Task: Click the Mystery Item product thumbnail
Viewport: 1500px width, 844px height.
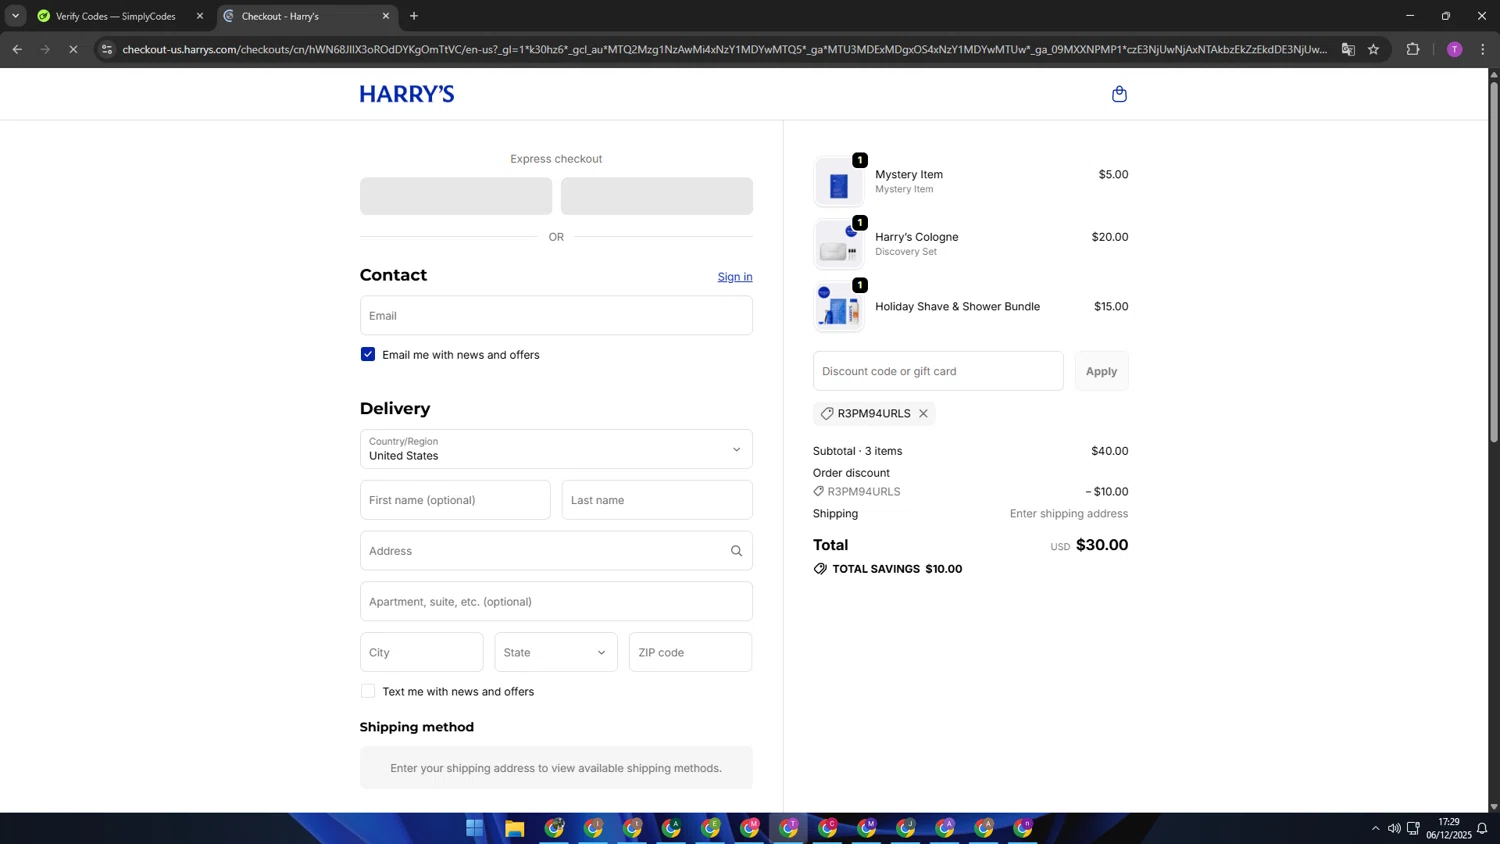Action: (838, 182)
